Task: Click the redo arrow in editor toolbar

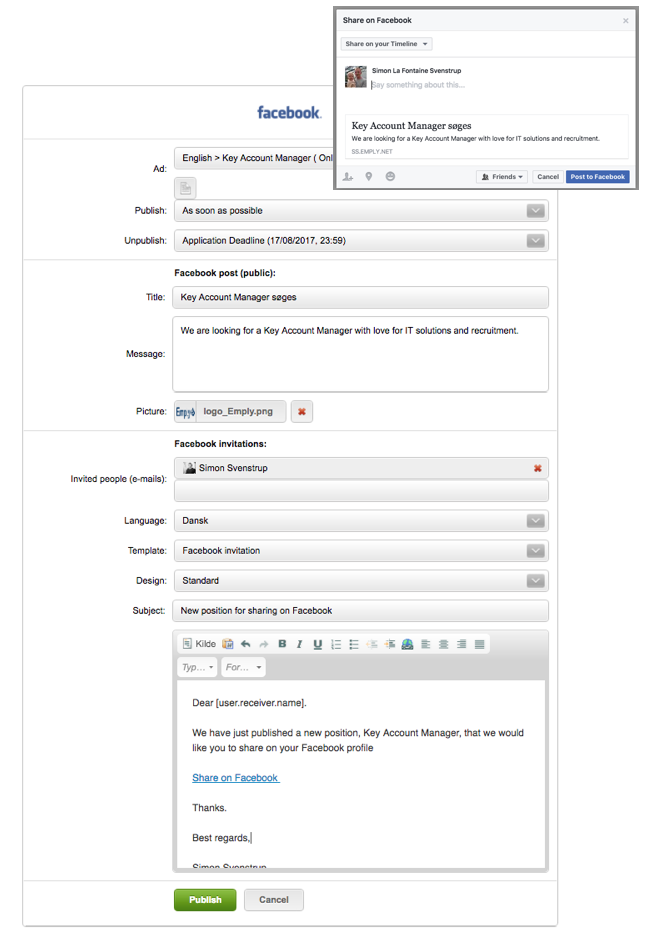Action: [264, 644]
